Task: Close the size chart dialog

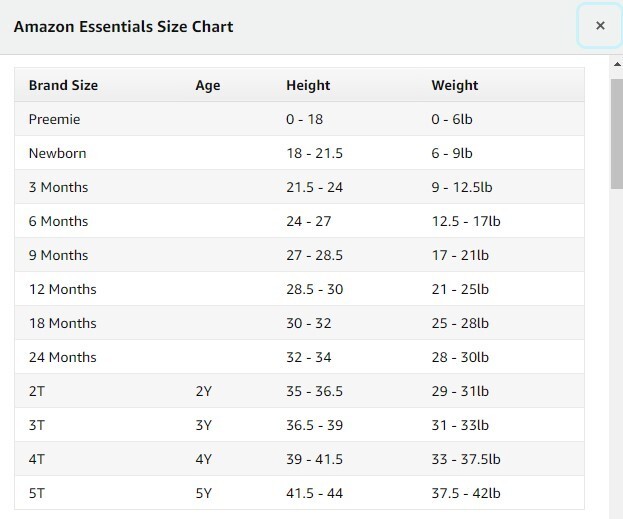Action: 600,26
